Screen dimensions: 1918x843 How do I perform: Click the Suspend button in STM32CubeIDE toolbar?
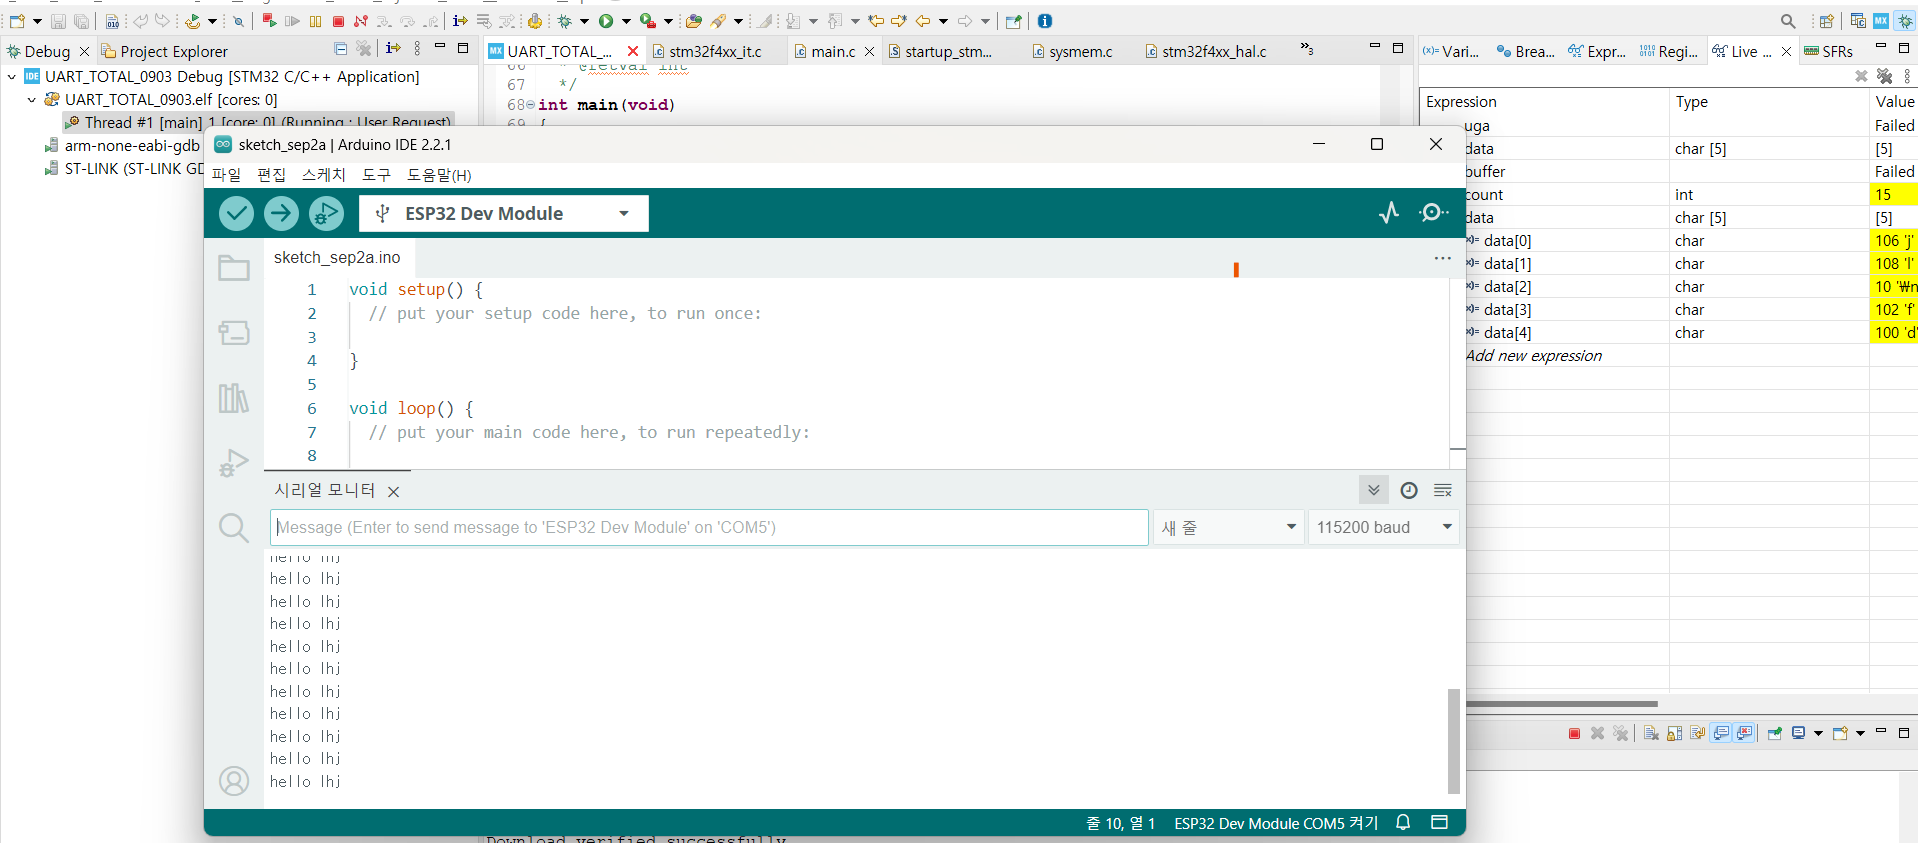tap(315, 21)
